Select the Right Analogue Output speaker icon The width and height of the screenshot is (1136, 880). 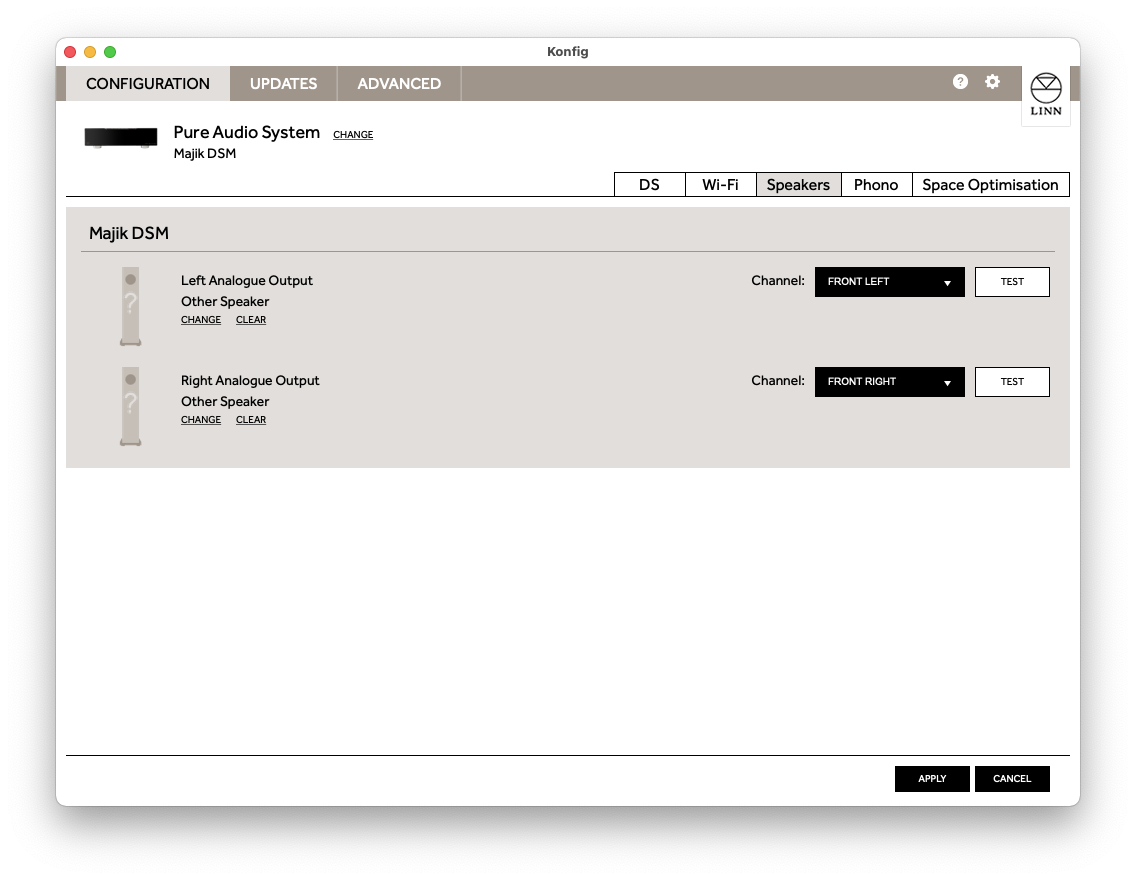pyautogui.click(x=130, y=406)
